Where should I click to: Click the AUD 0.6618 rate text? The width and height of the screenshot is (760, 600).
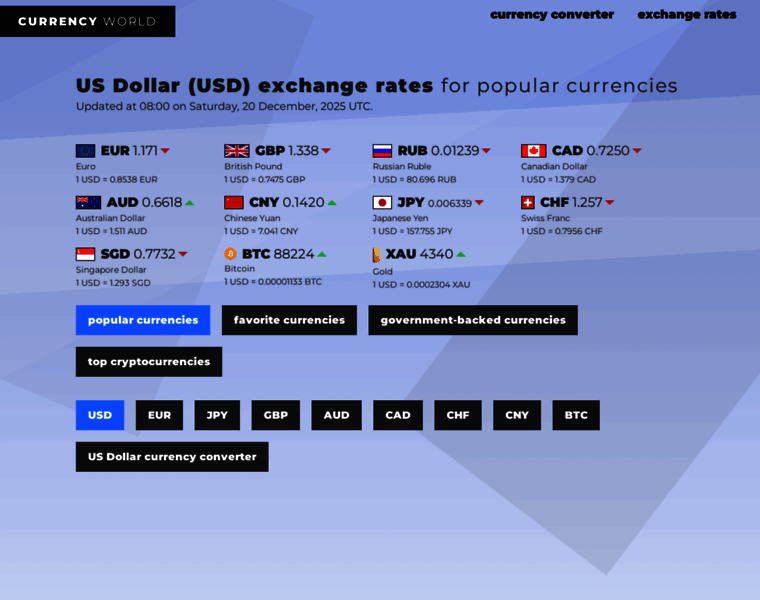pyautogui.click(x=144, y=202)
